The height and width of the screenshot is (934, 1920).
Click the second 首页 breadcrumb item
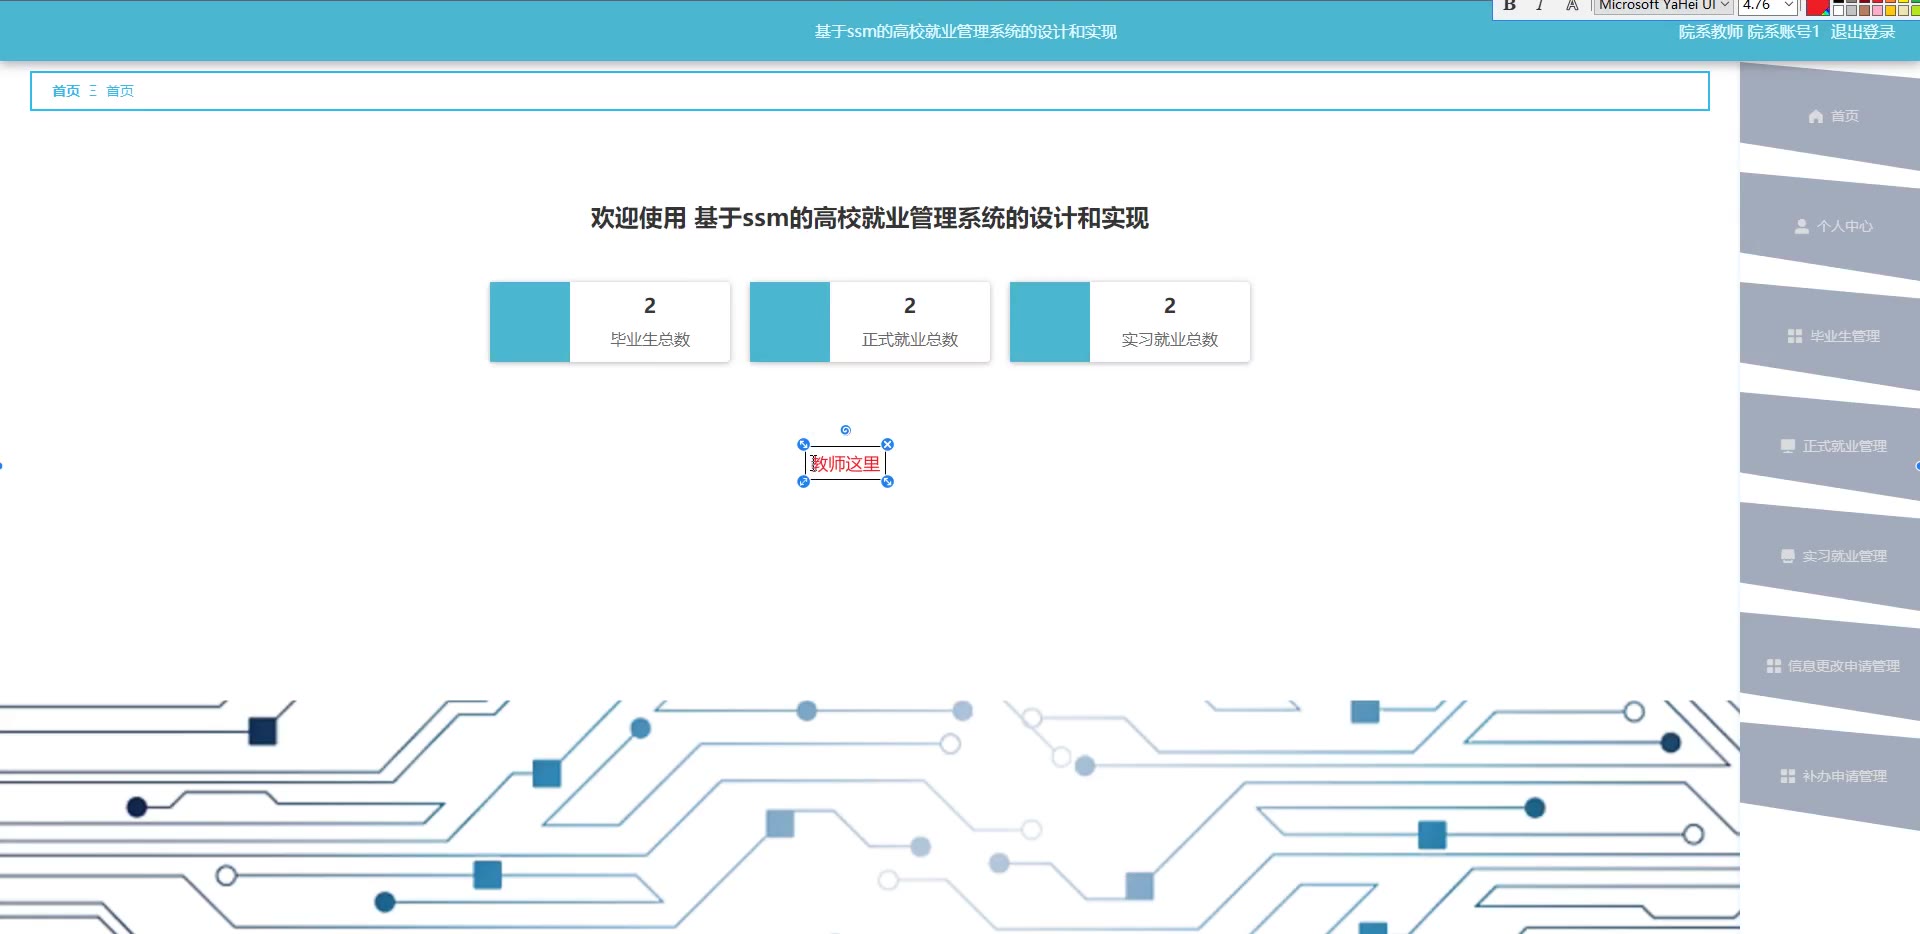120,91
